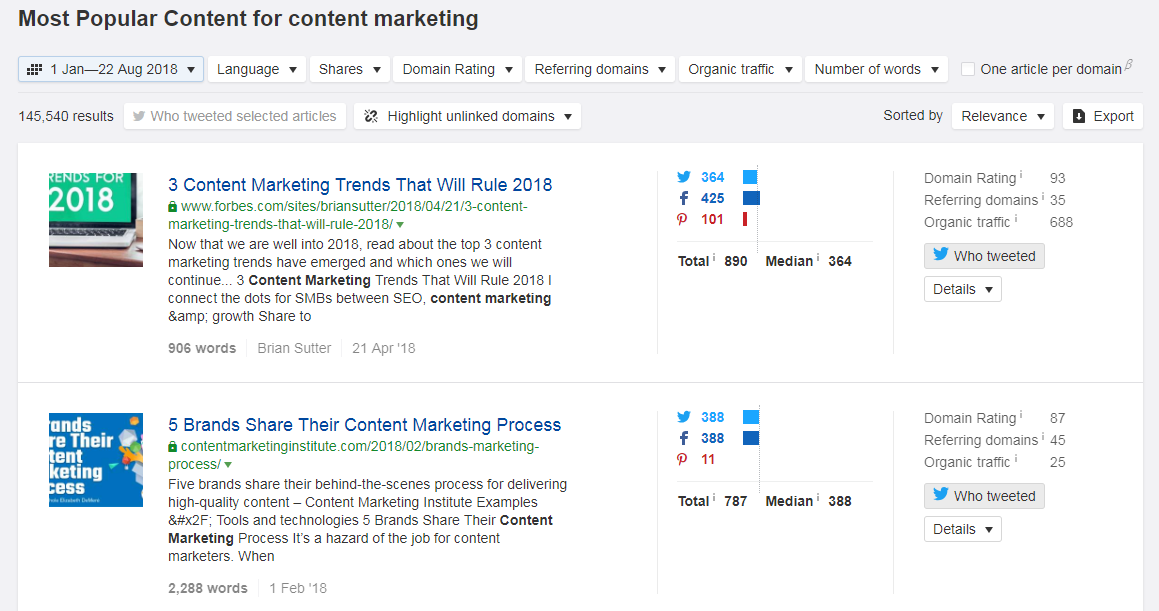The height and width of the screenshot is (611, 1159).
Task: Click the Trends for 2018 article thumbnail
Action: 96,219
